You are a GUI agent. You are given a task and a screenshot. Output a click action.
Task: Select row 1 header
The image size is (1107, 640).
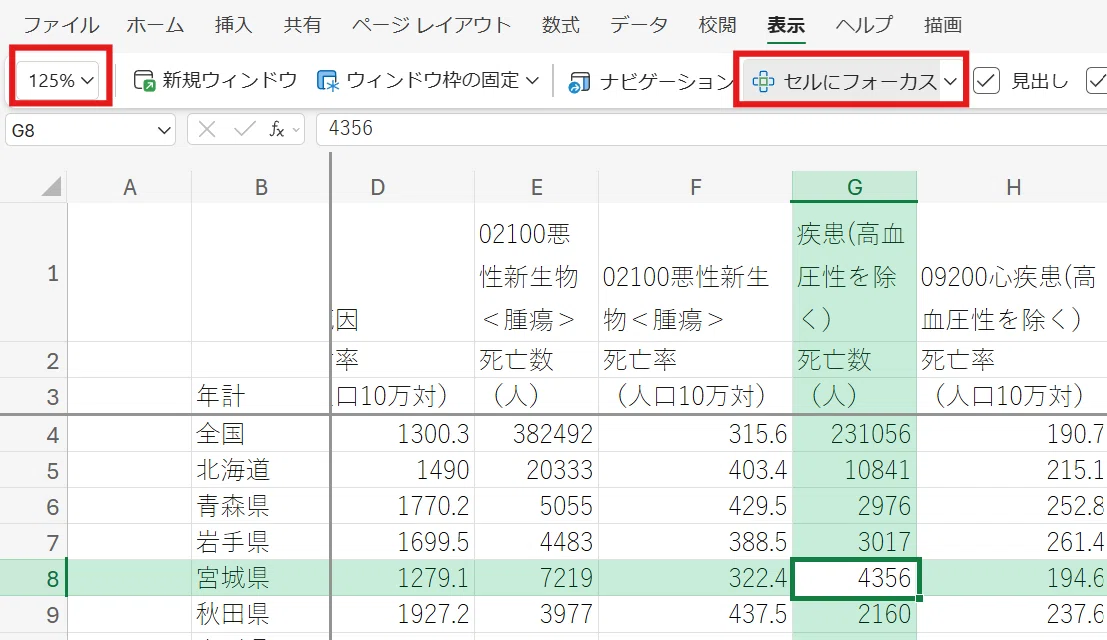click(x=33, y=273)
